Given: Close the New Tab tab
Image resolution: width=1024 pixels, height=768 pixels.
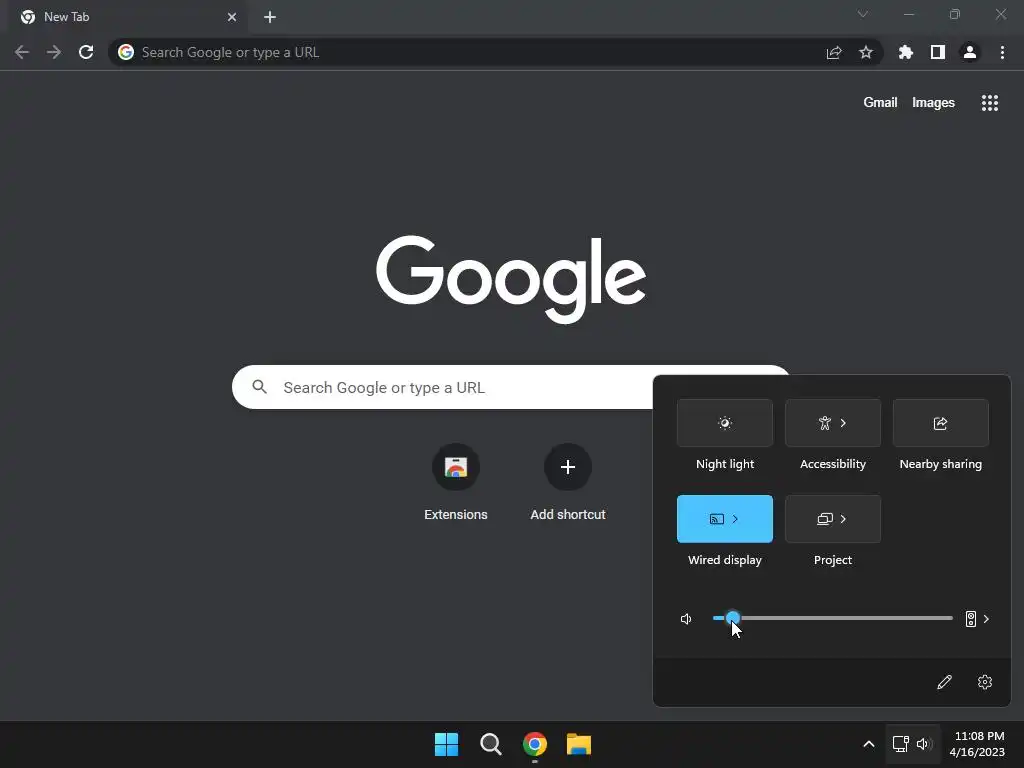Looking at the screenshot, I should tap(232, 17).
